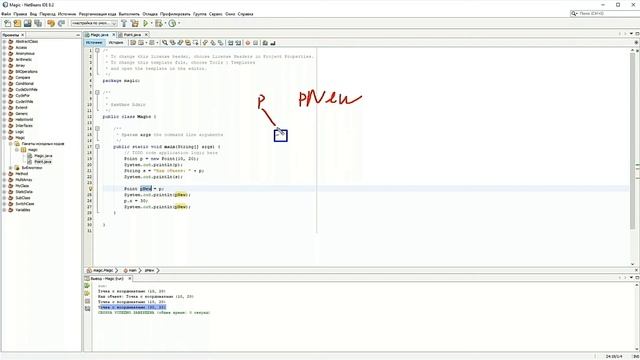Viewport: 640px width, 360px height.
Task: Minimize the Projects panel
Action: tap(78, 35)
